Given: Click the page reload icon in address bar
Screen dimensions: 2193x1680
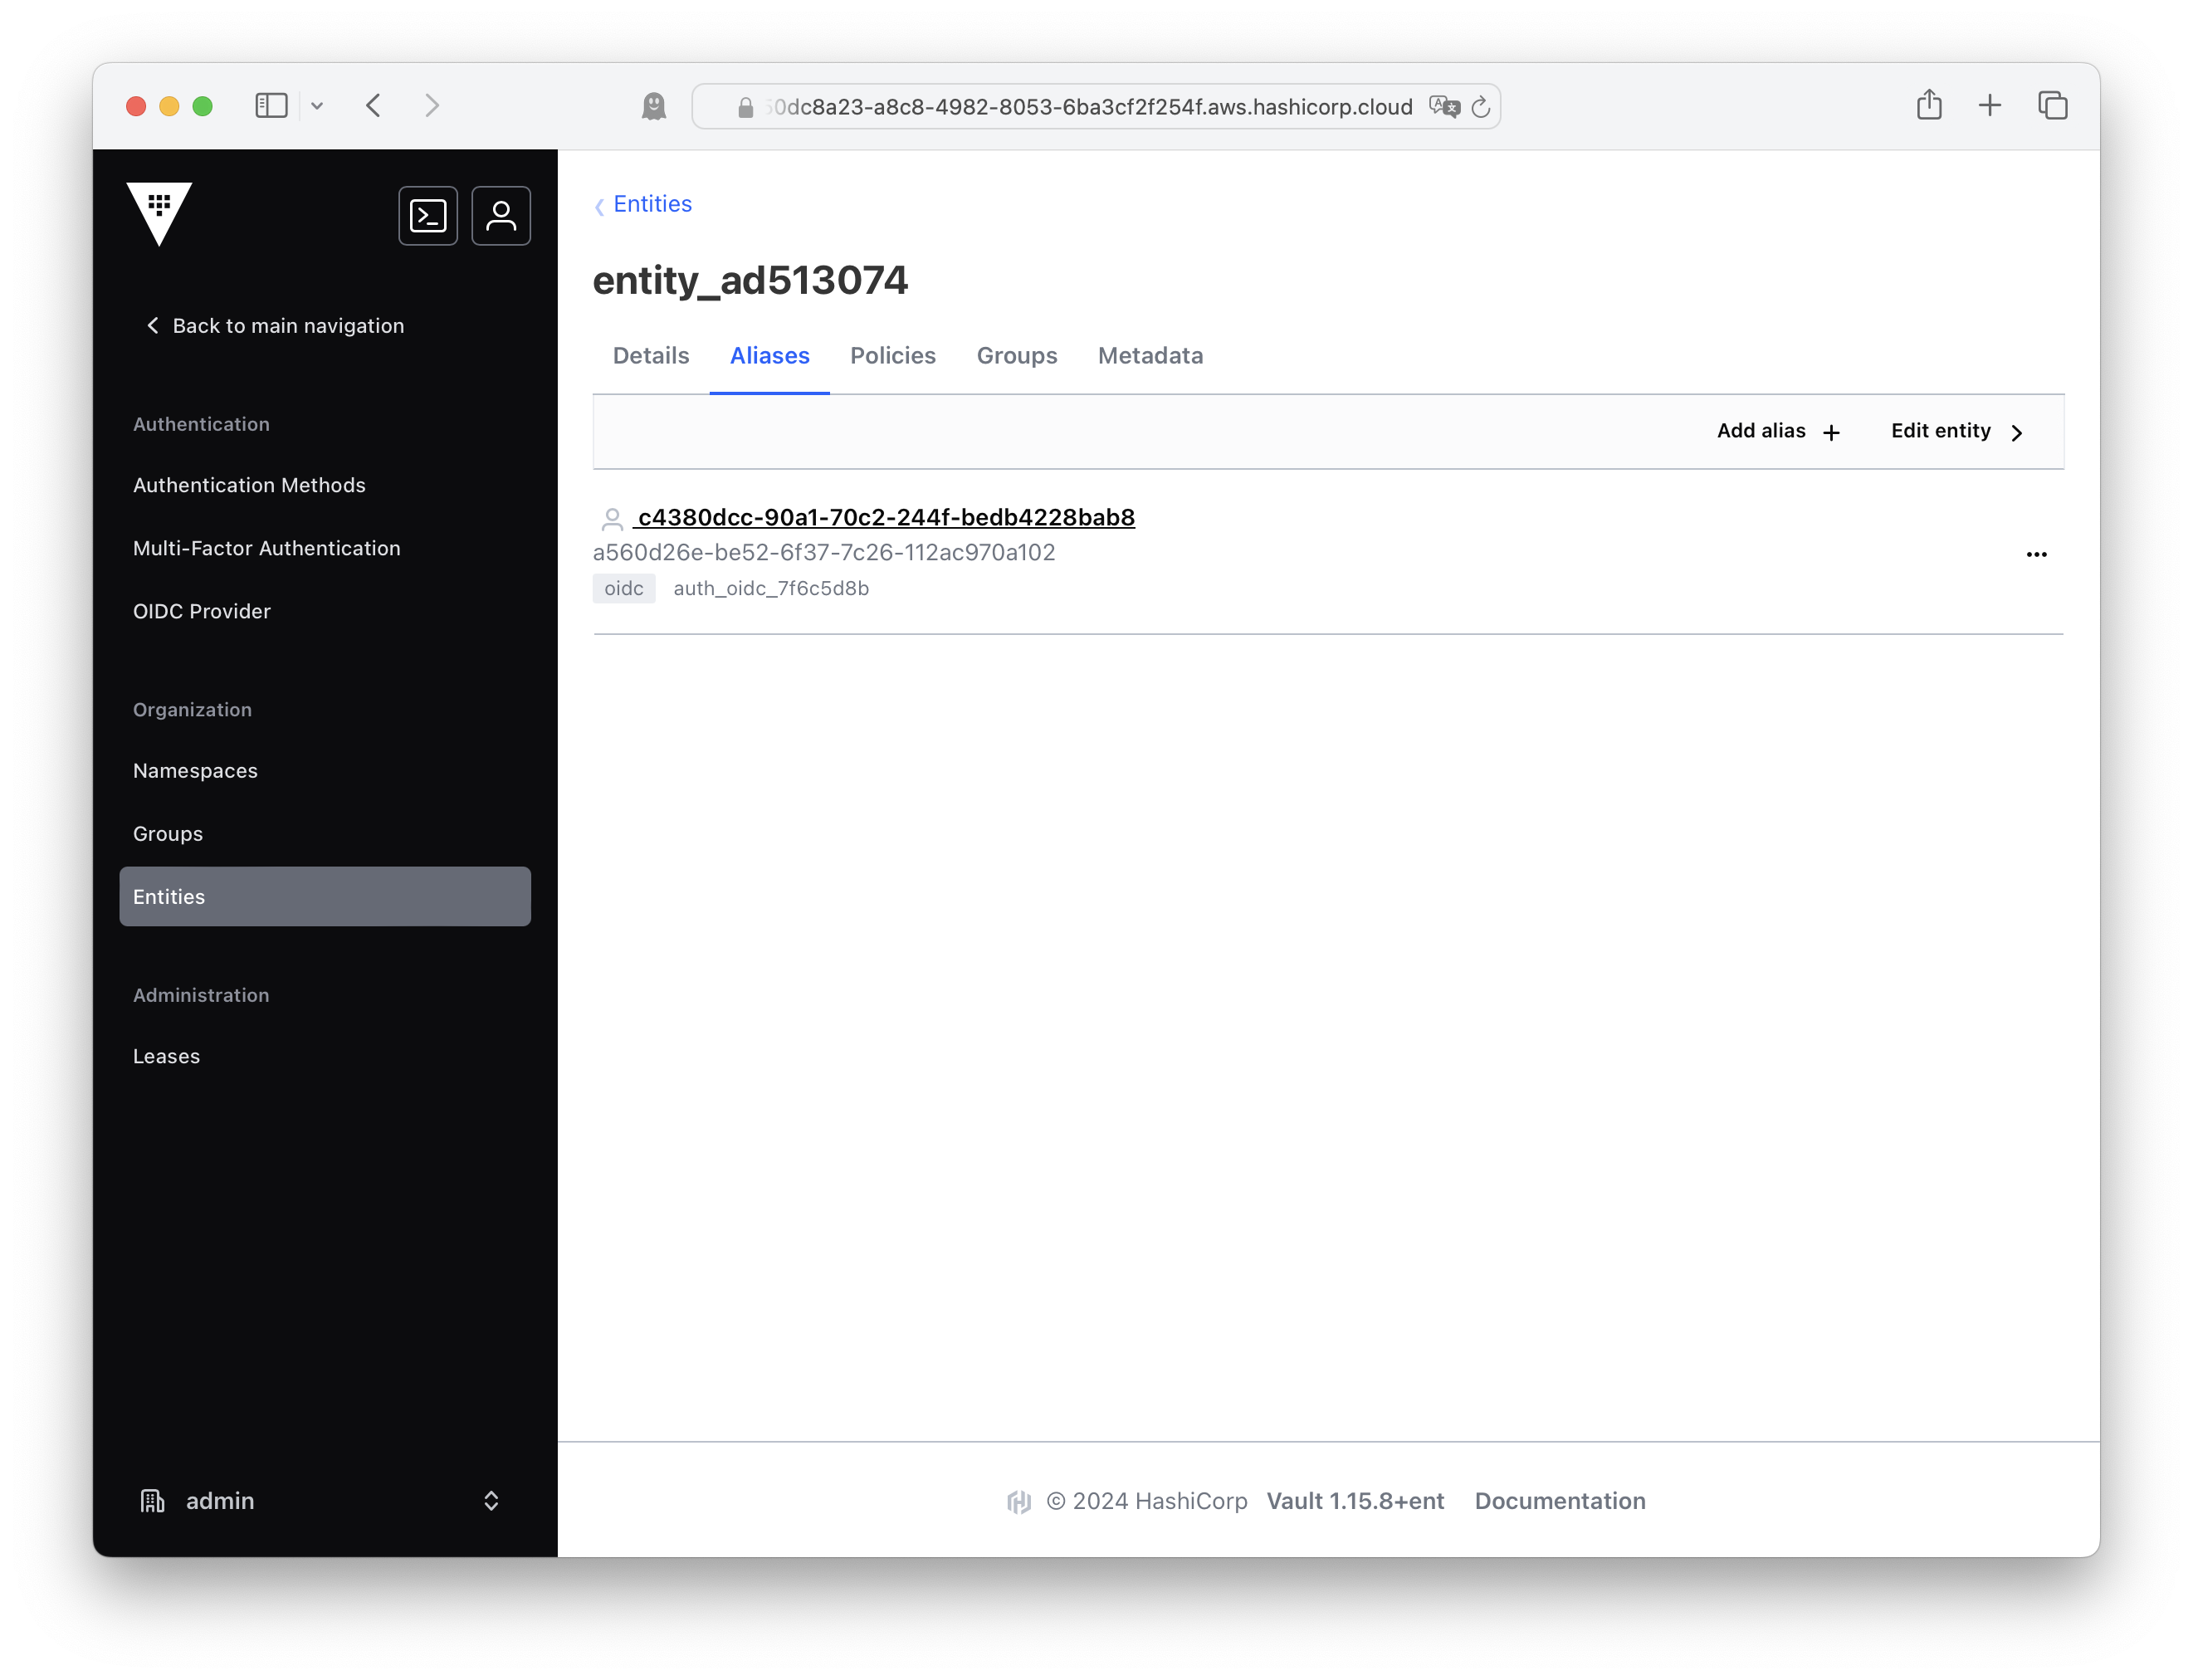Looking at the screenshot, I should (1481, 107).
